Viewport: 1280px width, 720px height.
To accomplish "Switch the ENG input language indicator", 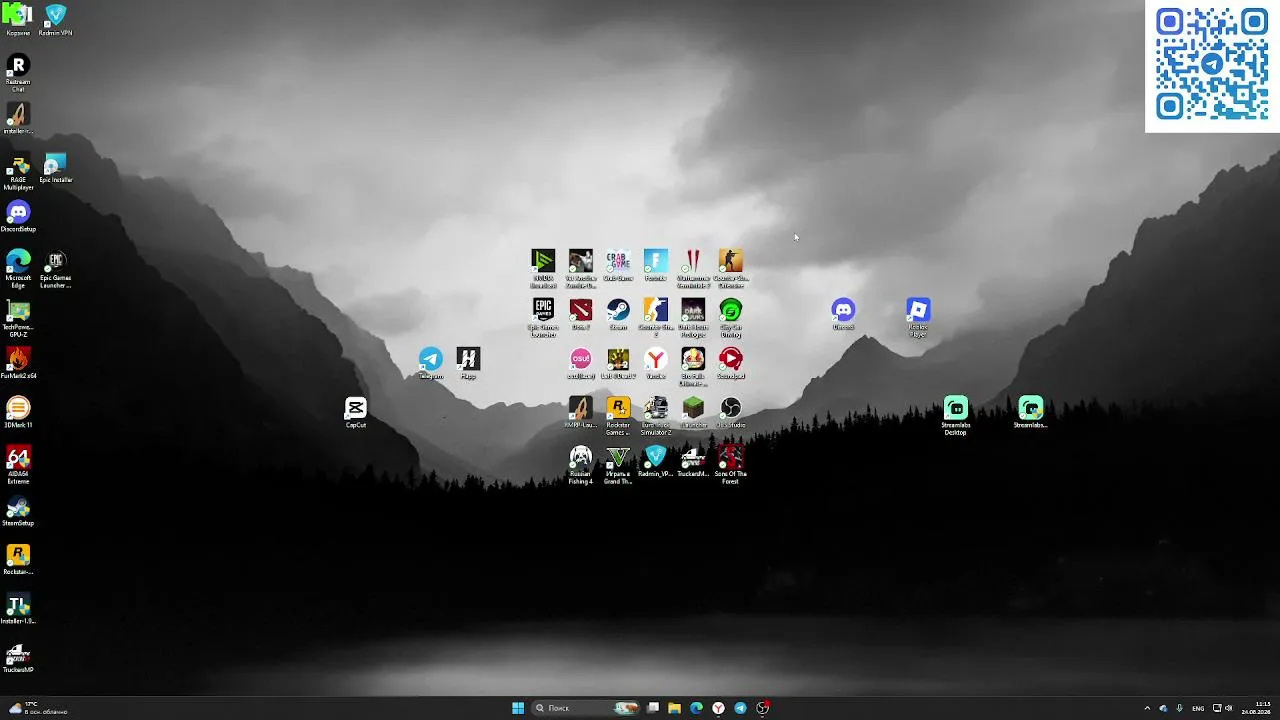I will pos(1198,708).
